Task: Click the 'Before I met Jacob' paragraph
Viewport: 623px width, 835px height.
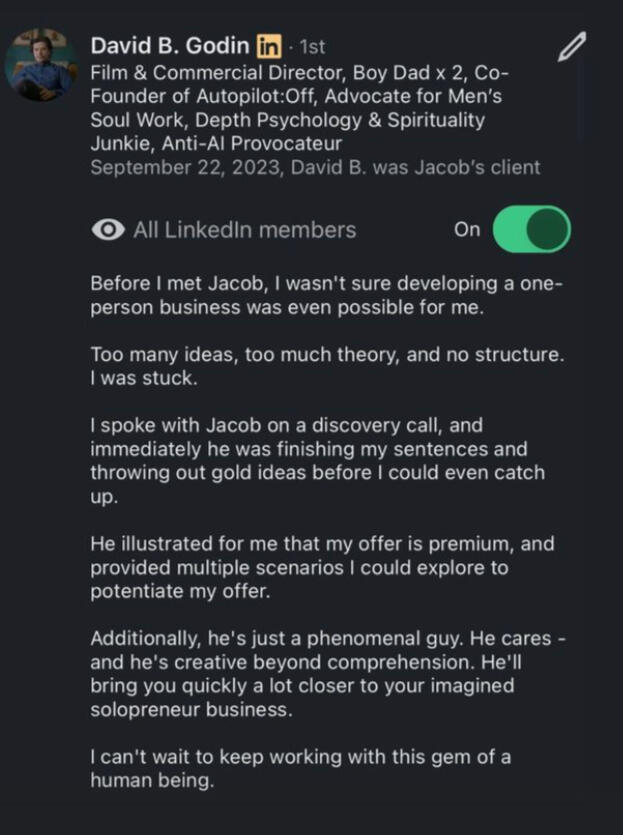Action: [x=320, y=296]
